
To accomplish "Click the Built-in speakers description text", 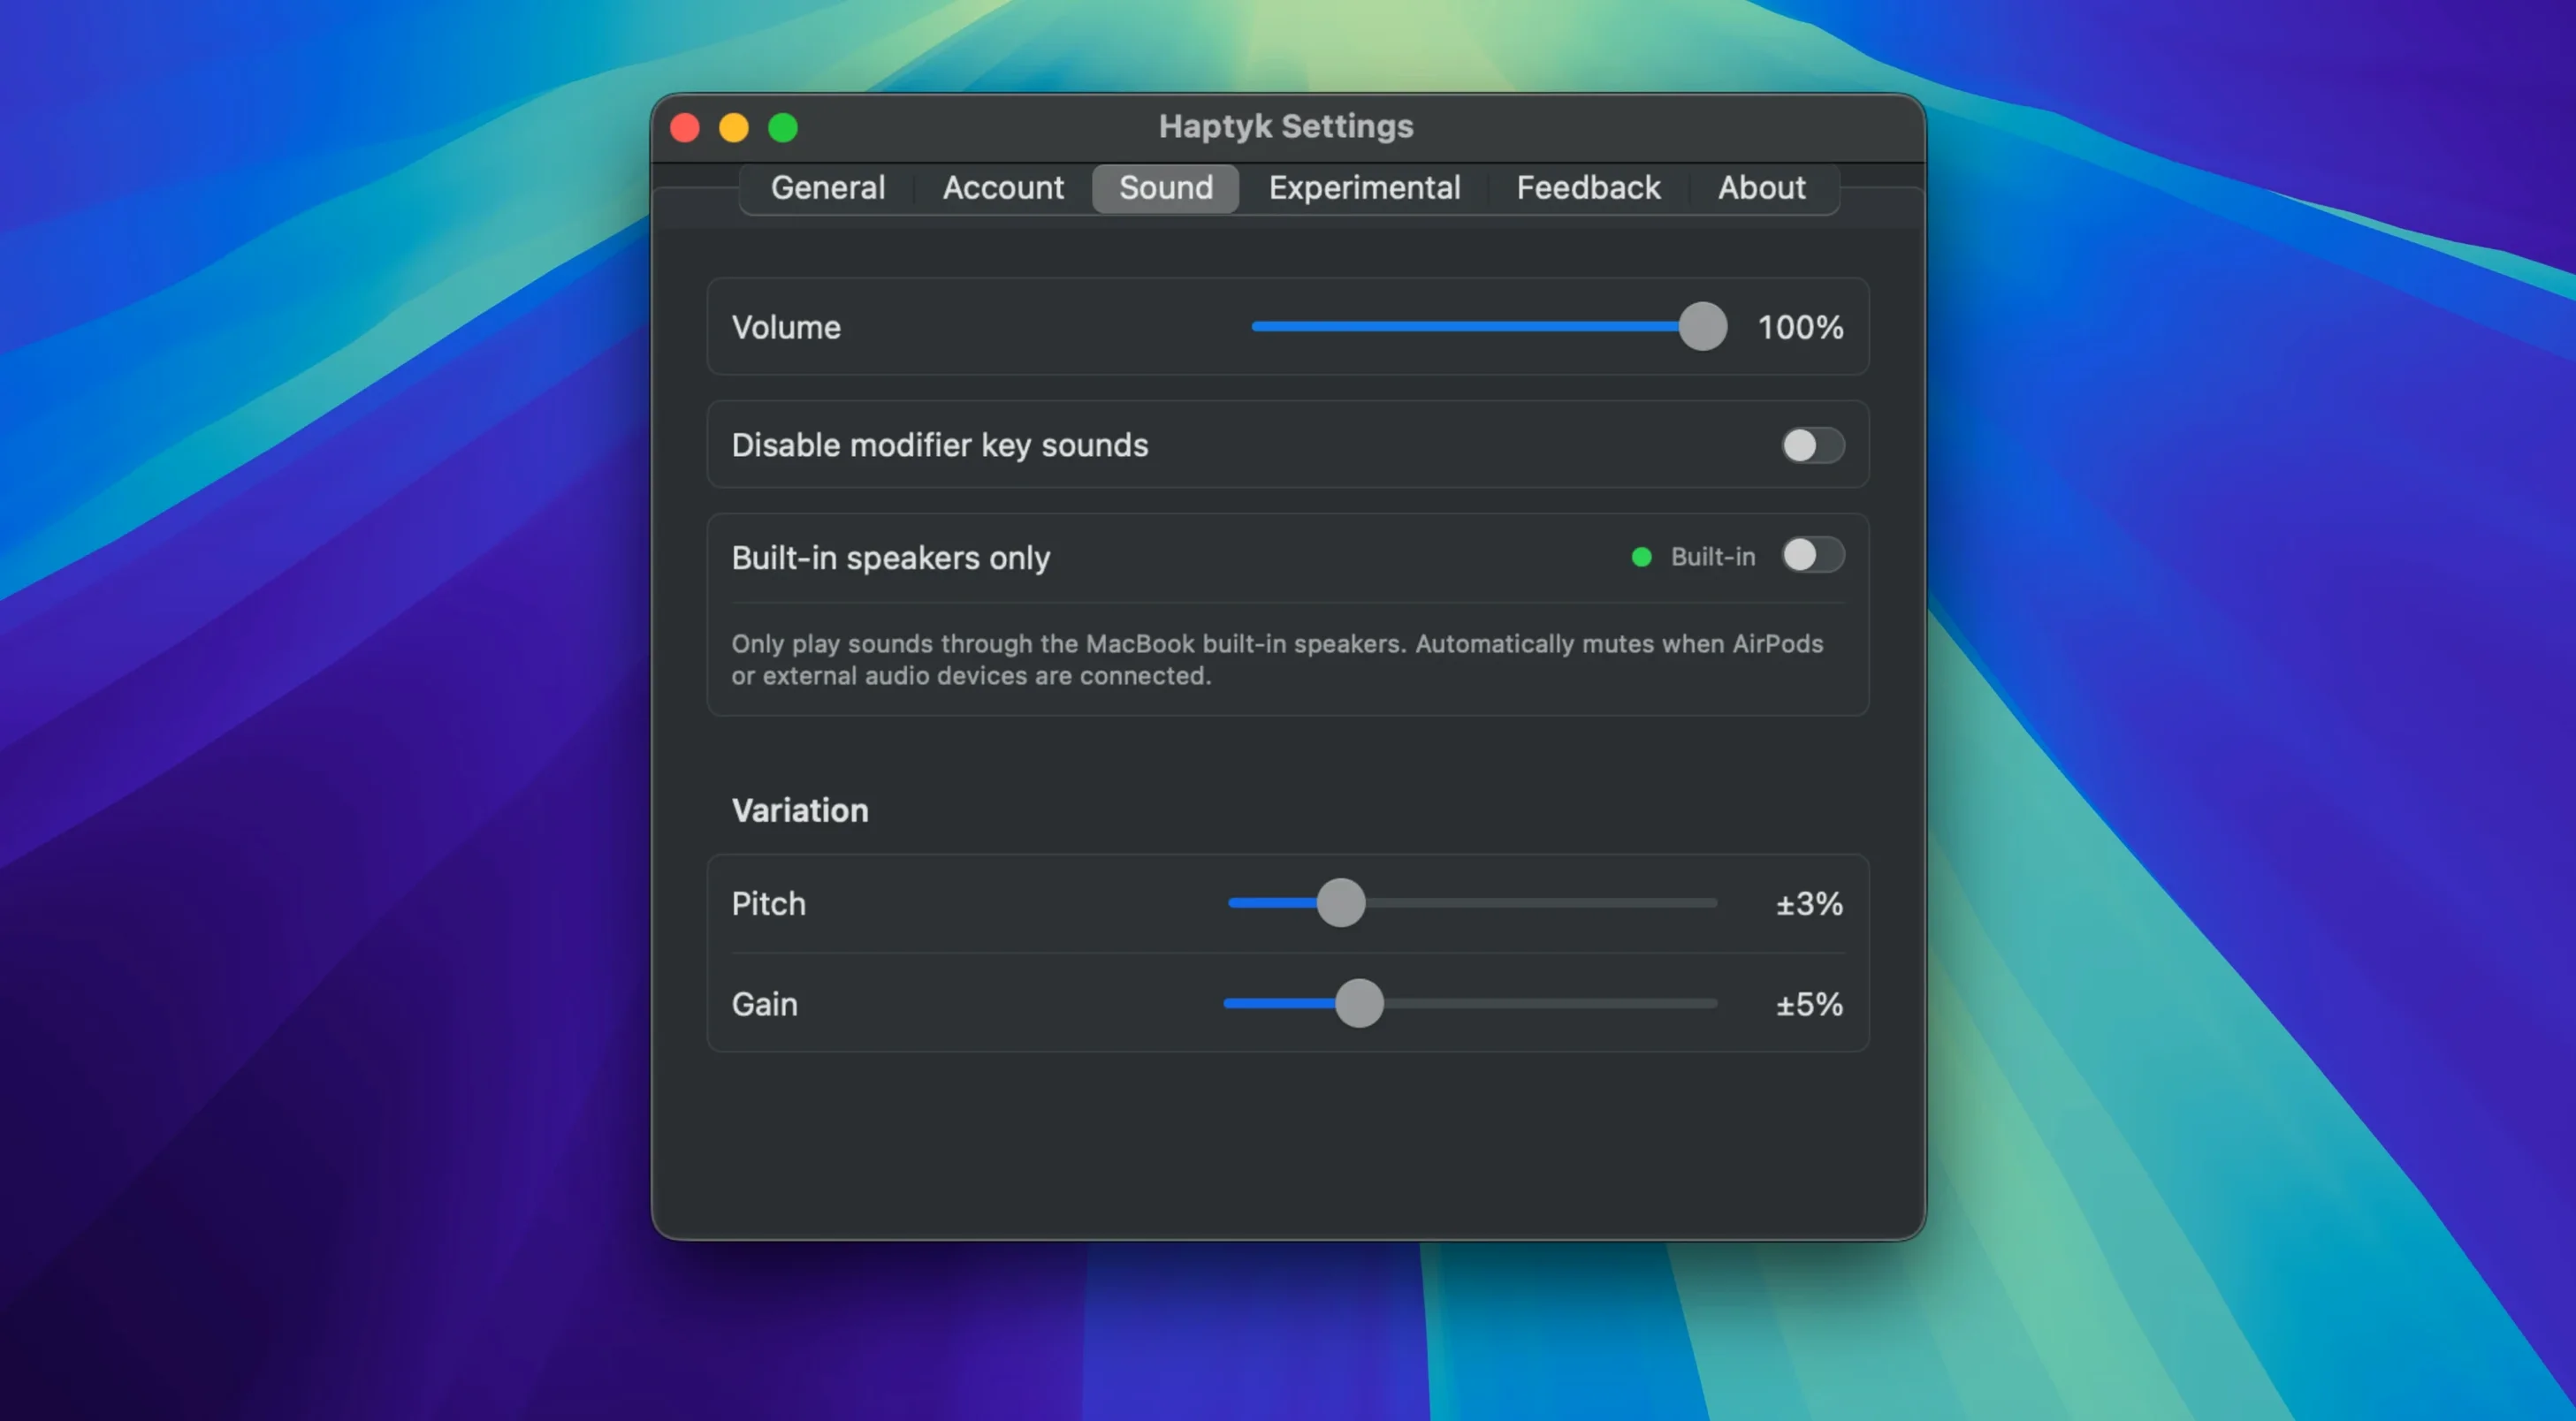I will [x=1277, y=660].
